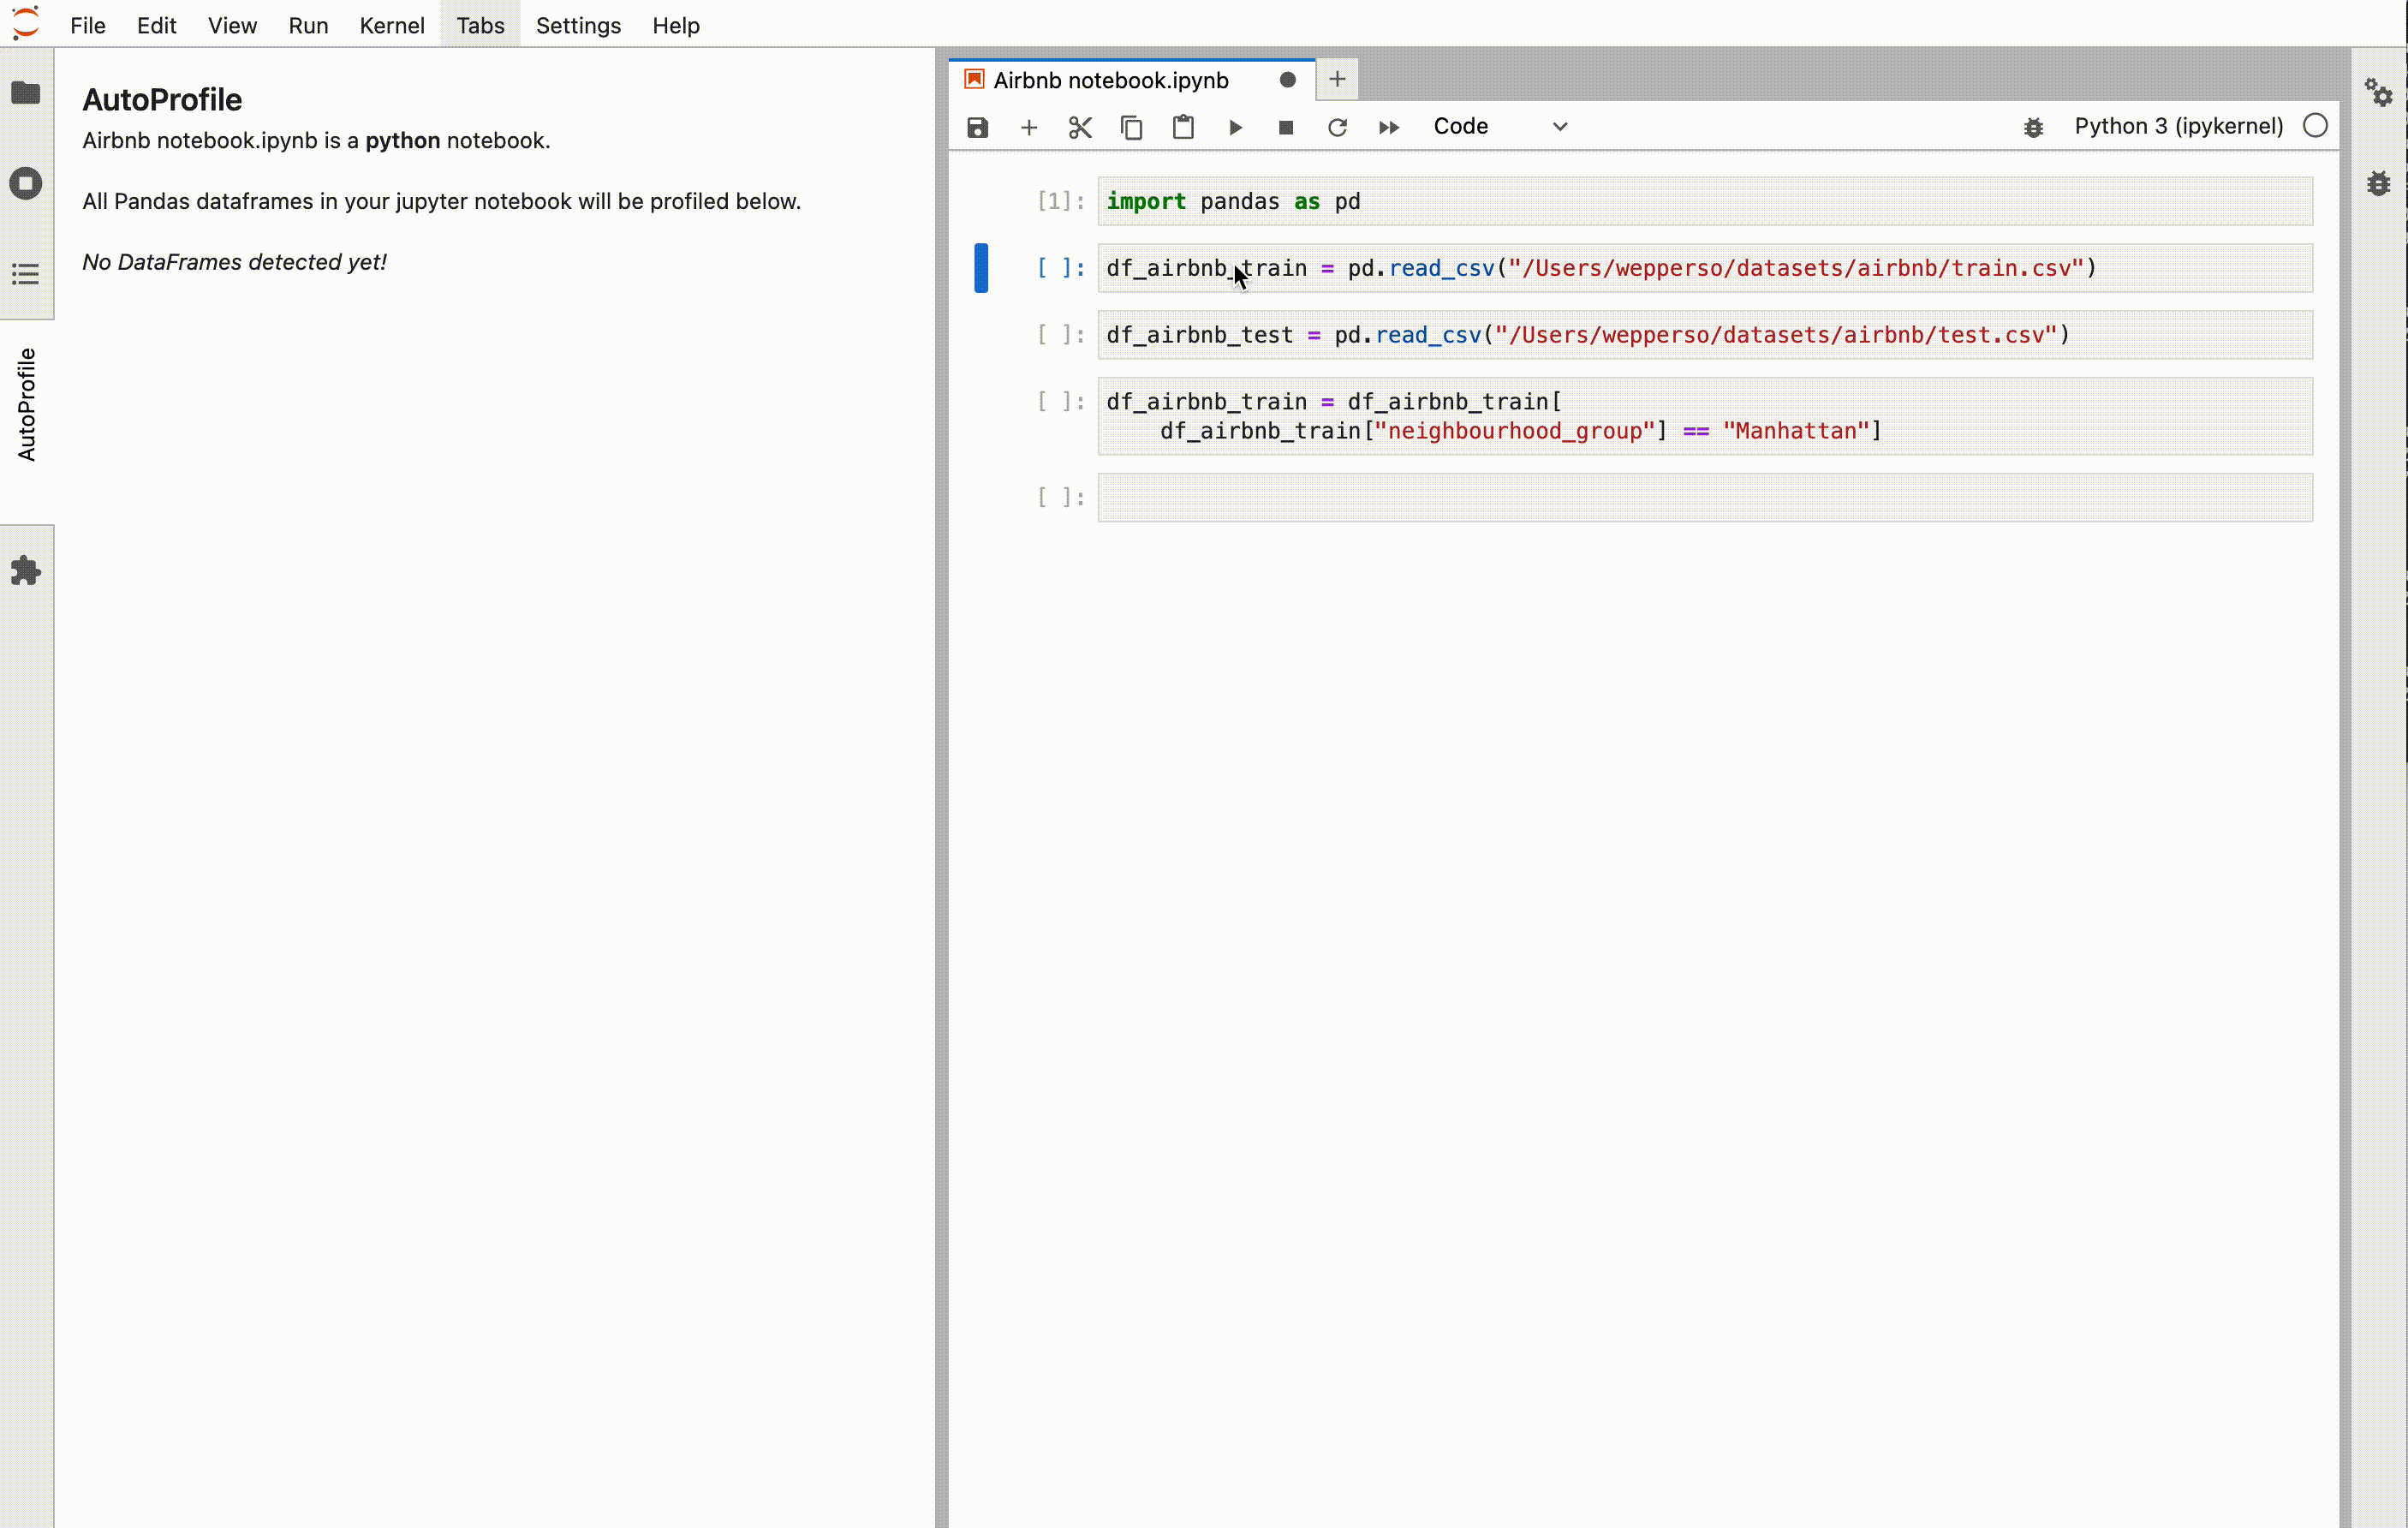Viewport: 2408px width, 1528px height.
Task: Copy the selected cell icon
Action: 1131,127
